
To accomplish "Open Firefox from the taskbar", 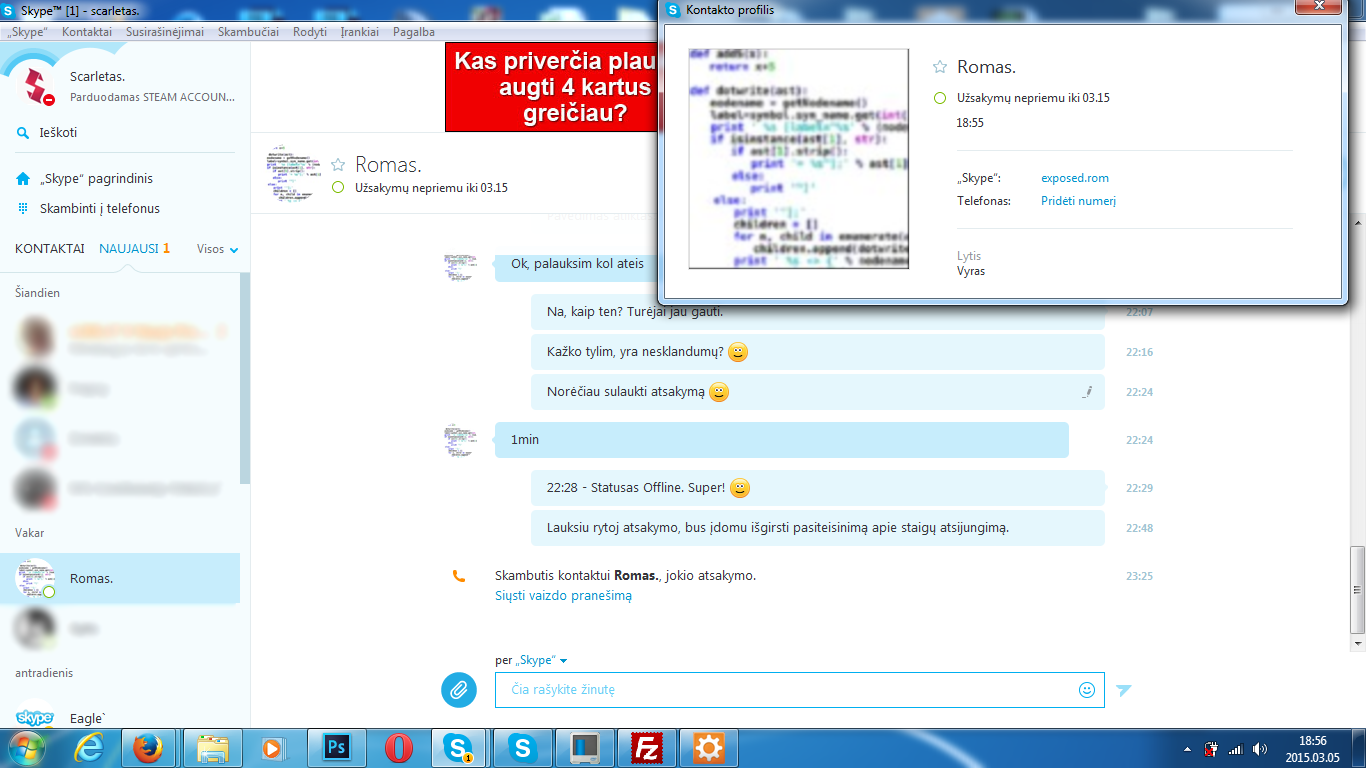I will pos(148,748).
